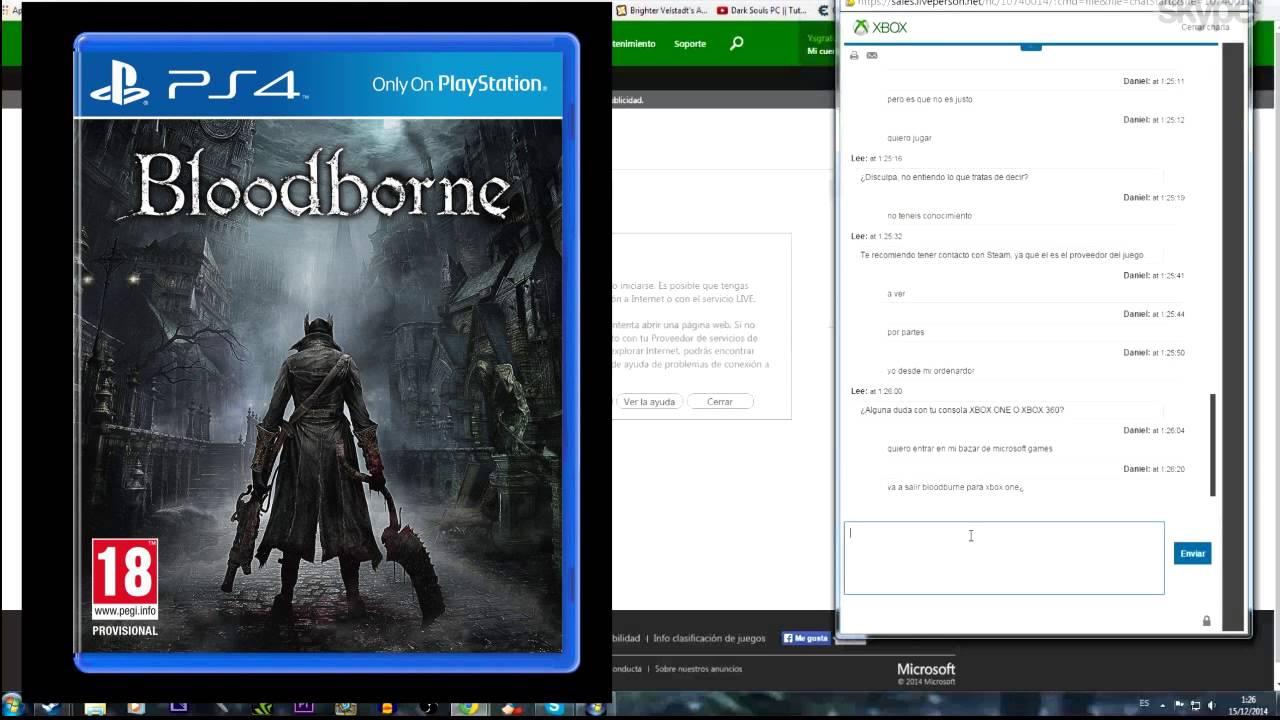Click message 'pero es que no es justo'
Screen dimensions: 1280x720
pyautogui.click(x=930, y=99)
